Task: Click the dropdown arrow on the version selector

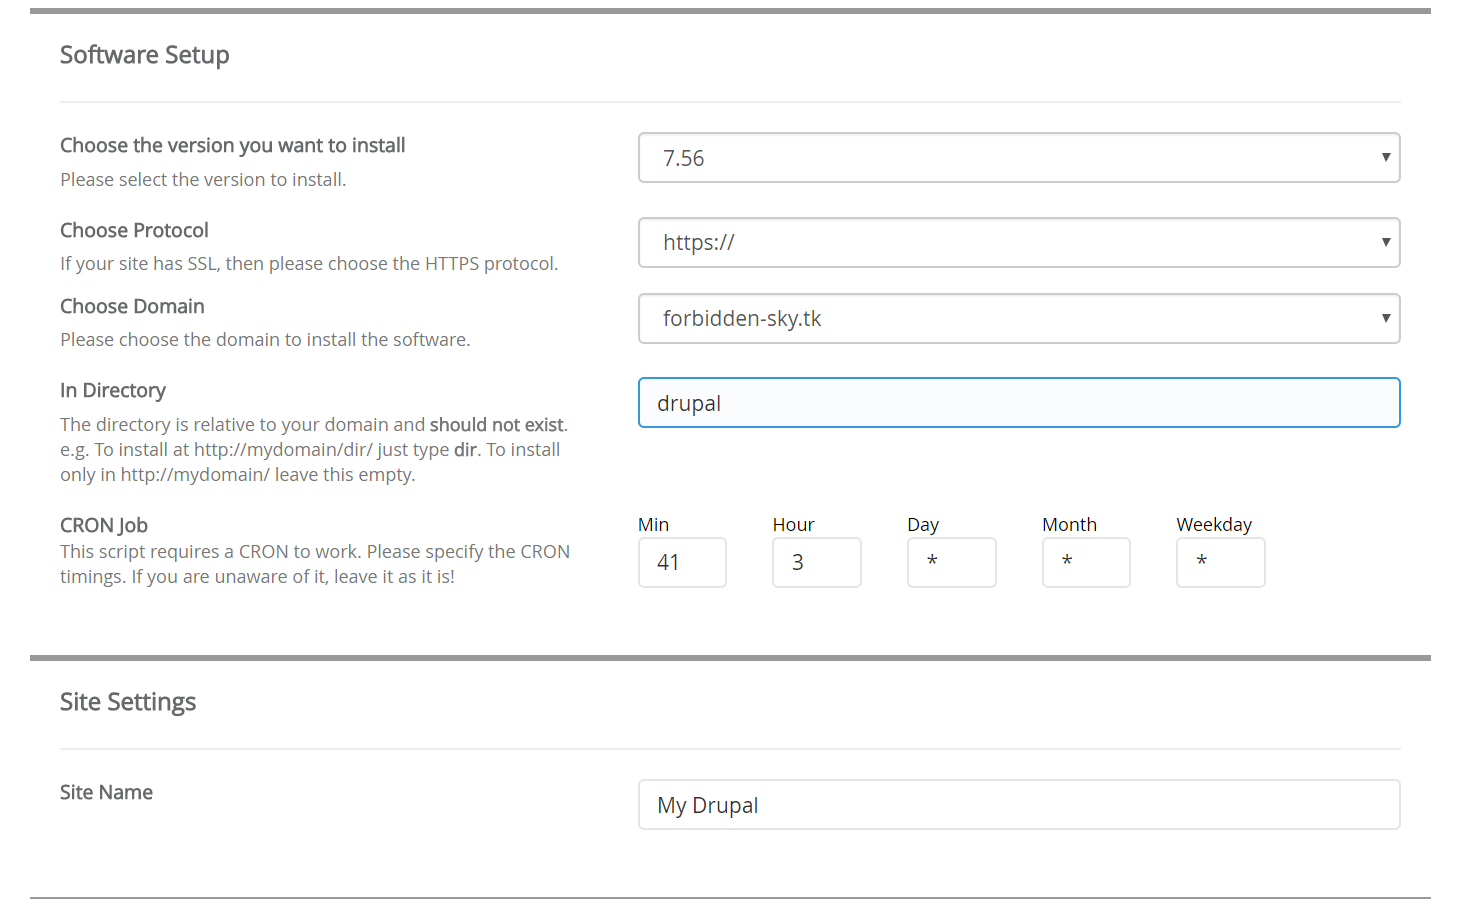Action: (x=1386, y=157)
